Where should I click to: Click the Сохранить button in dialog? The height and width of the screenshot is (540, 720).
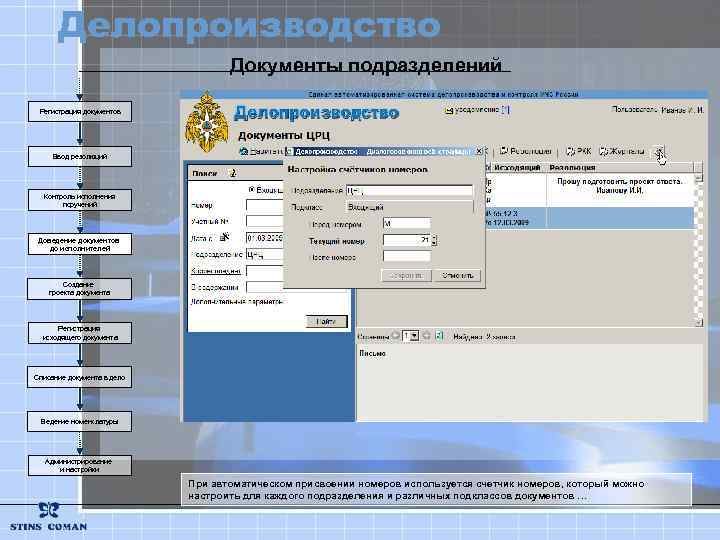pyautogui.click(x=406, y=275)
